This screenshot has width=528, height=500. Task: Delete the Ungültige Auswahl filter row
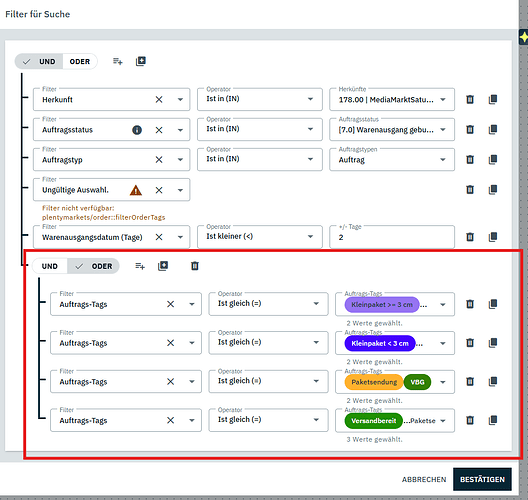[470, 190]
